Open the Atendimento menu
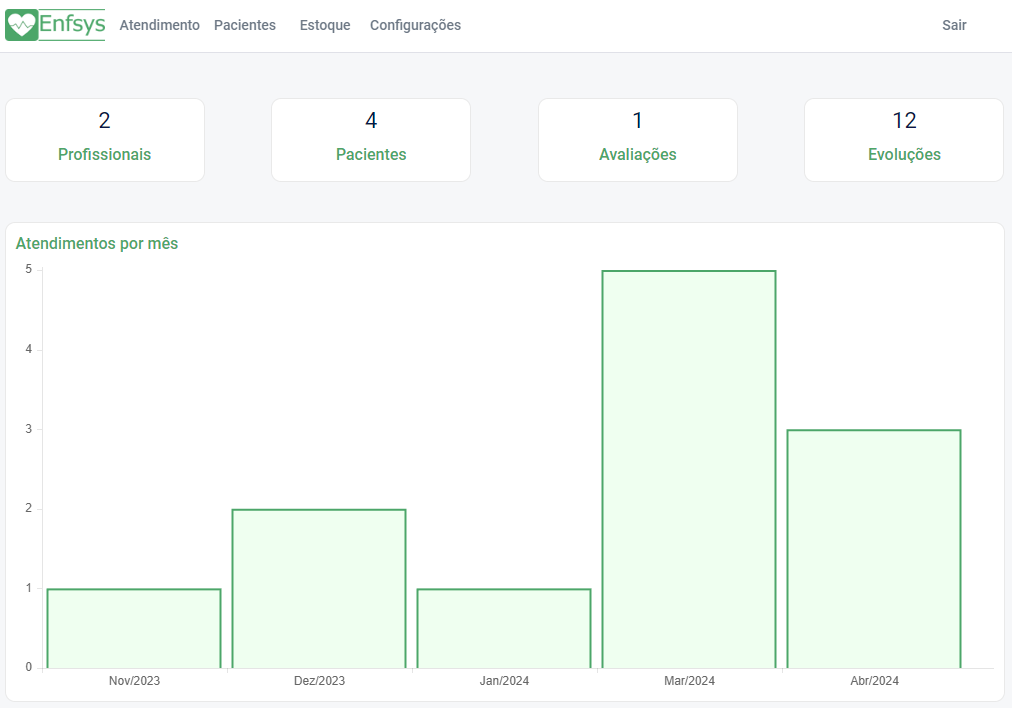 click(159, 25)
